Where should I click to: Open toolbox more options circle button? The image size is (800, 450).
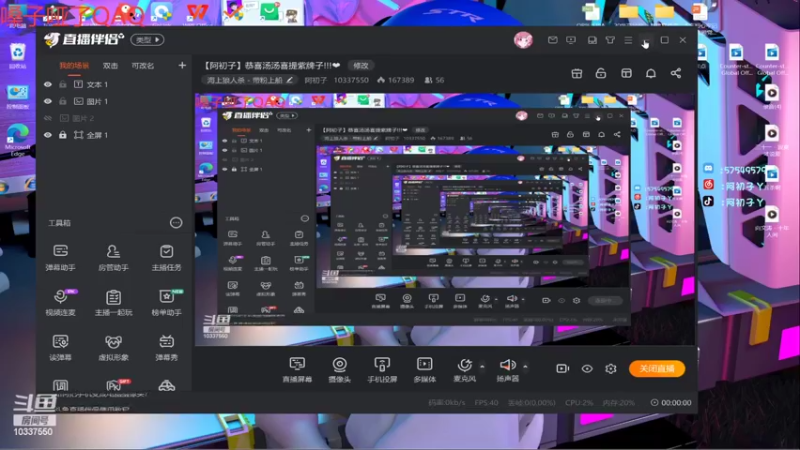pyautogui.click(x=176, y=222)
